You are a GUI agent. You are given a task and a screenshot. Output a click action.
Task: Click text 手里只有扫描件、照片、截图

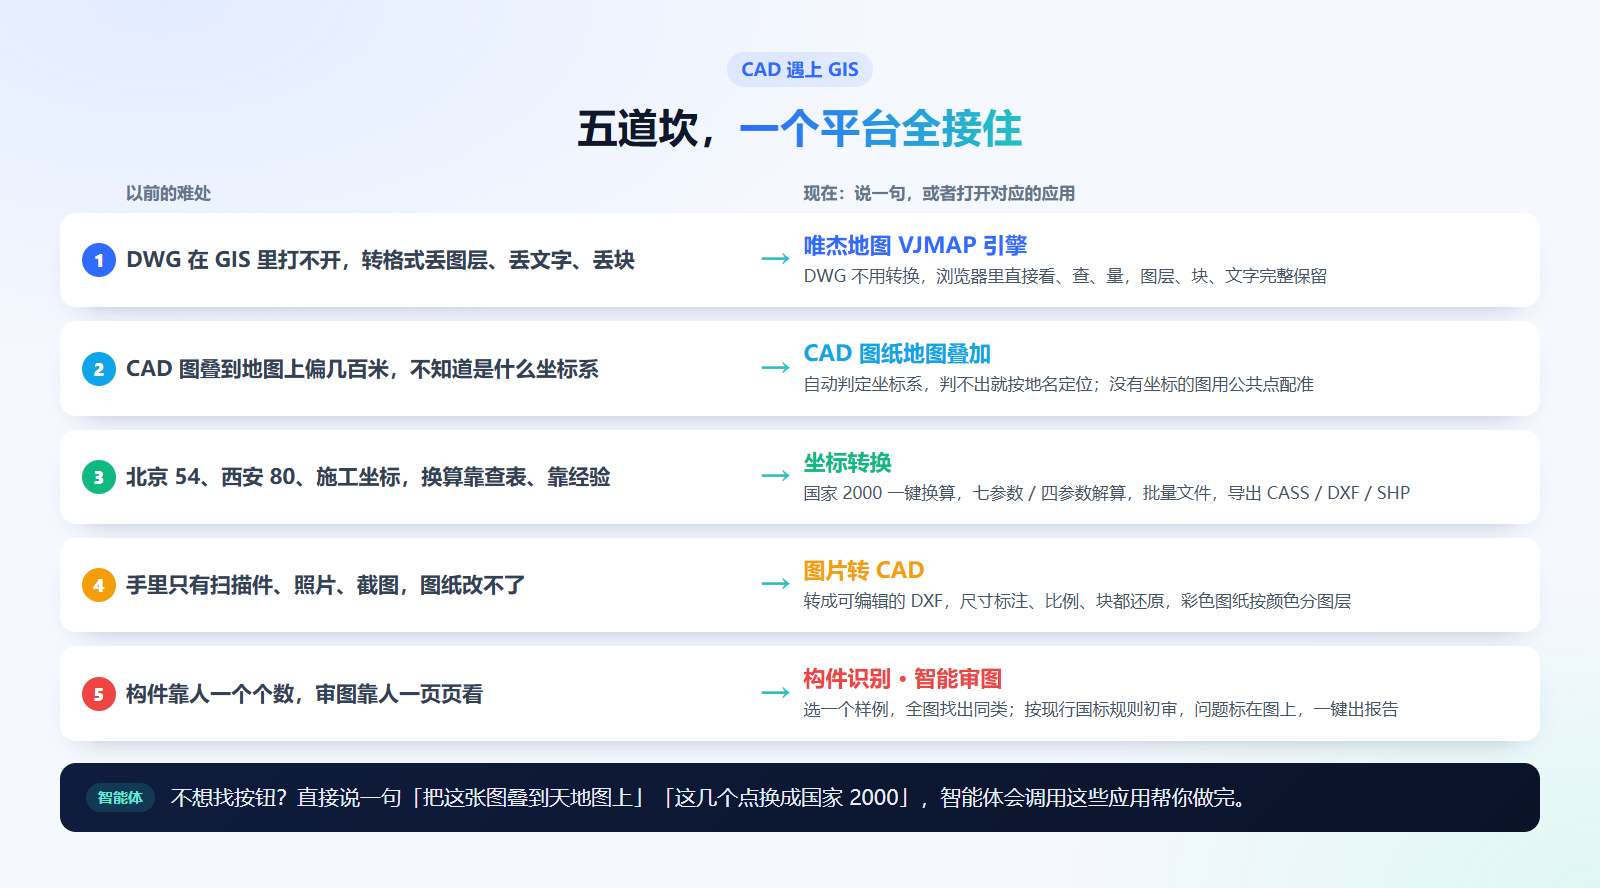tap(263, 585)
